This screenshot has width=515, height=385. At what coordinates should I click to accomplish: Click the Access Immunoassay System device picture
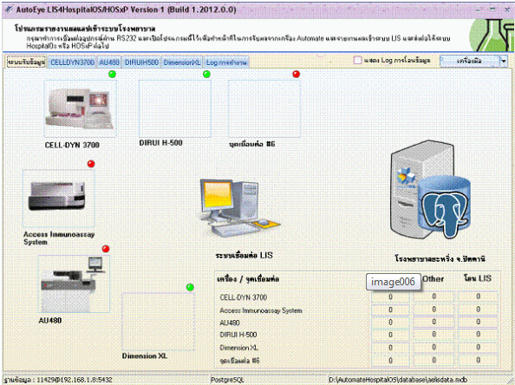click(x=59, y=198)
